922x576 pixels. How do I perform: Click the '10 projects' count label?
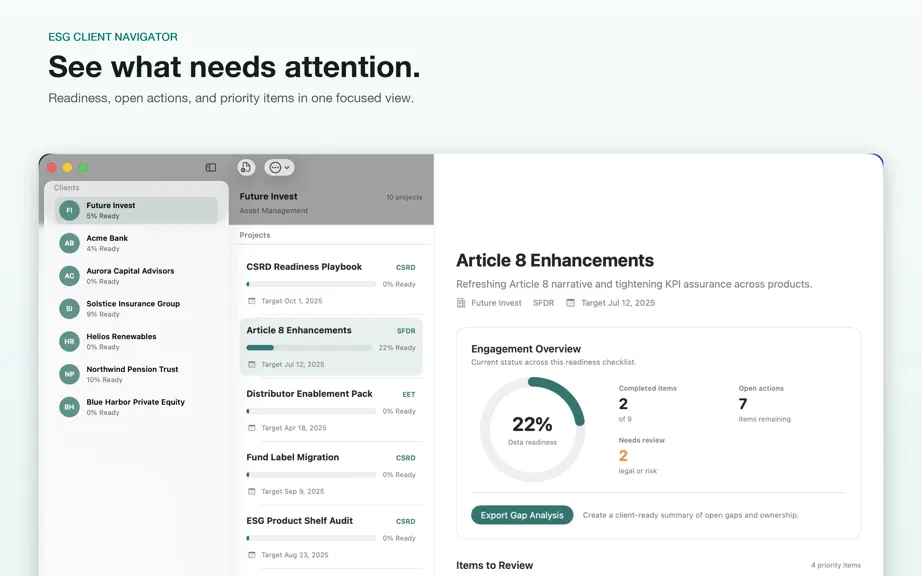click(404, 197)
